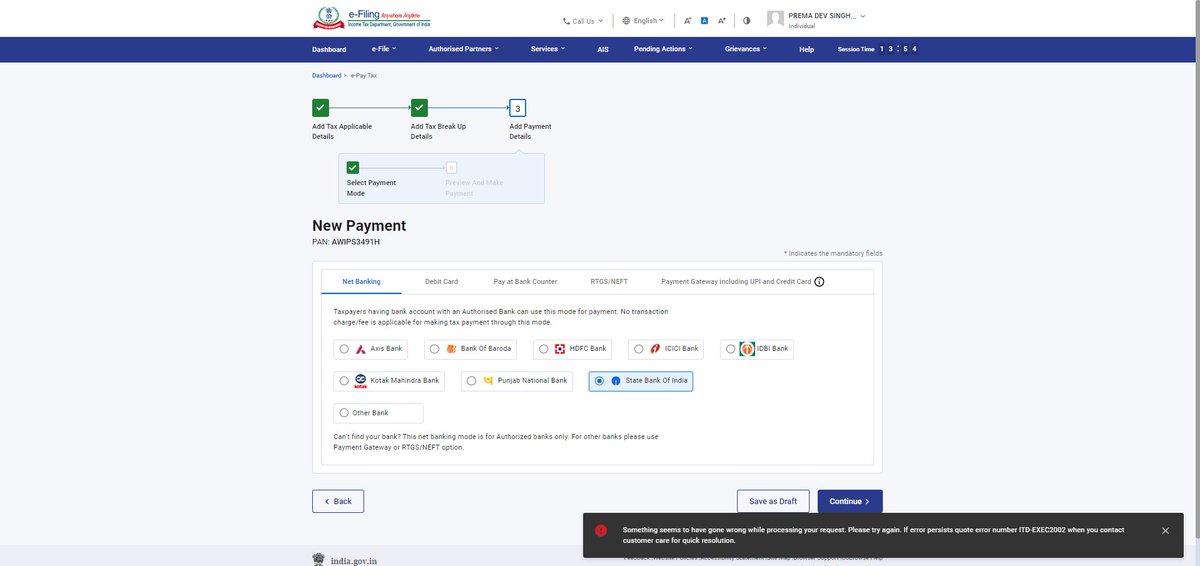Select the ICICI Bank radio button
The width and height of the screenshot is (1200, 566).
638,349
